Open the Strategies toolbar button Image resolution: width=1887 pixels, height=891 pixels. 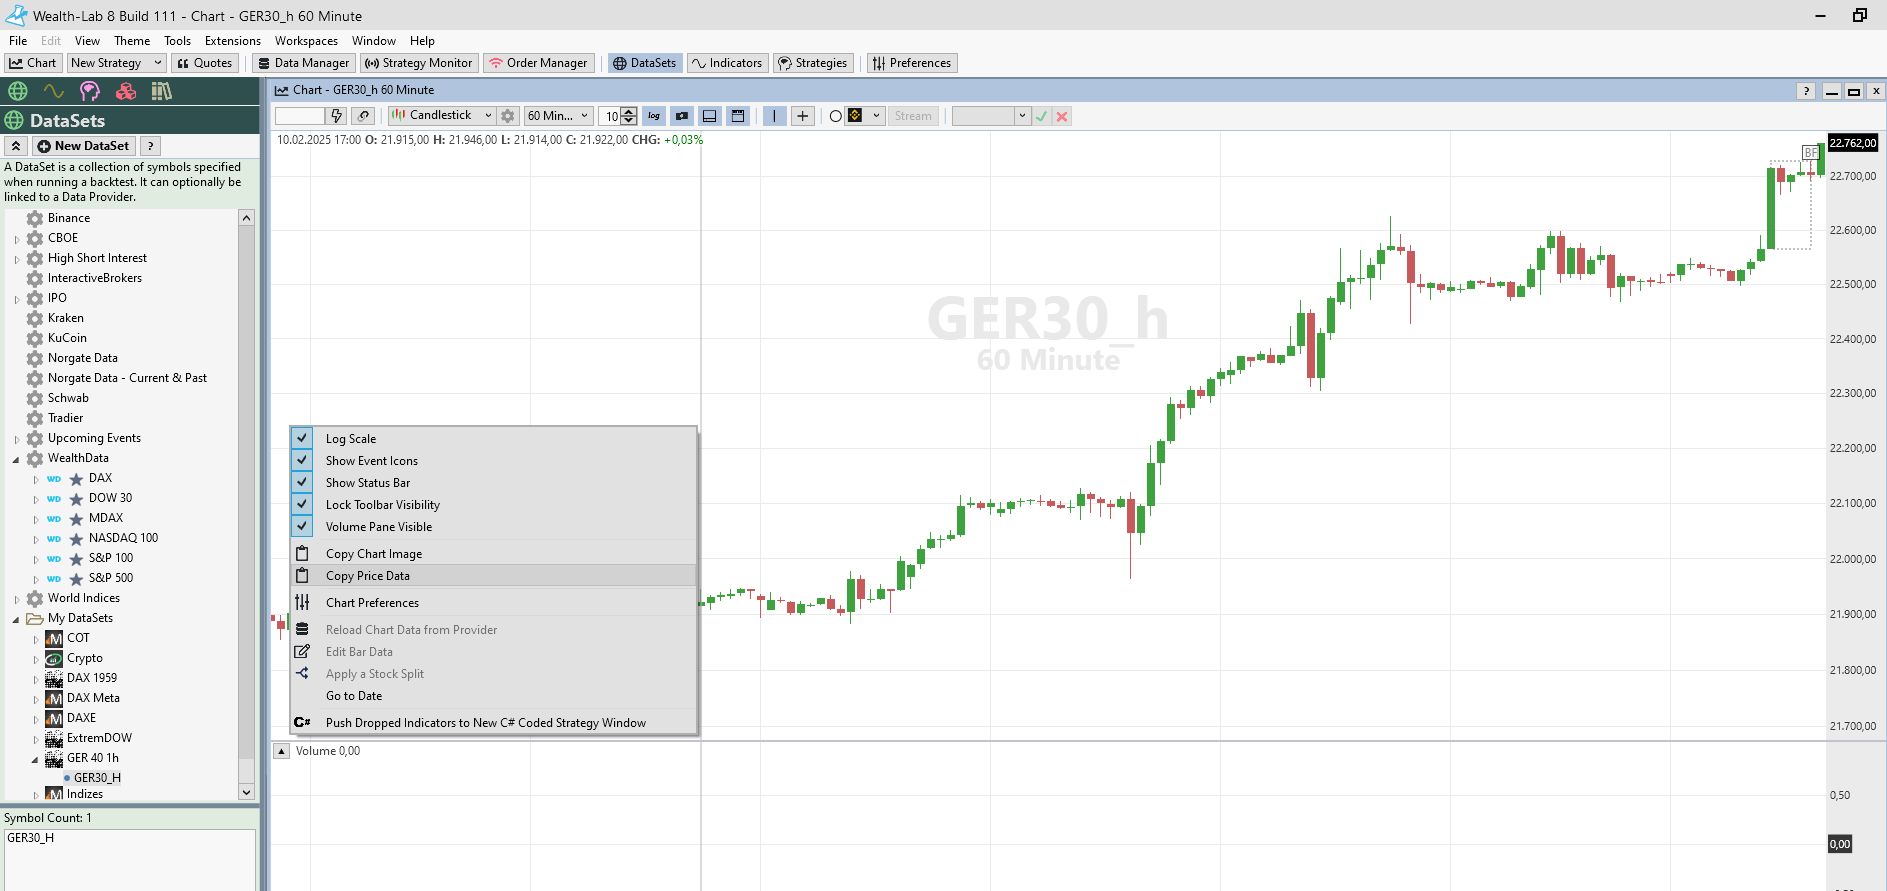pos(812,63)
